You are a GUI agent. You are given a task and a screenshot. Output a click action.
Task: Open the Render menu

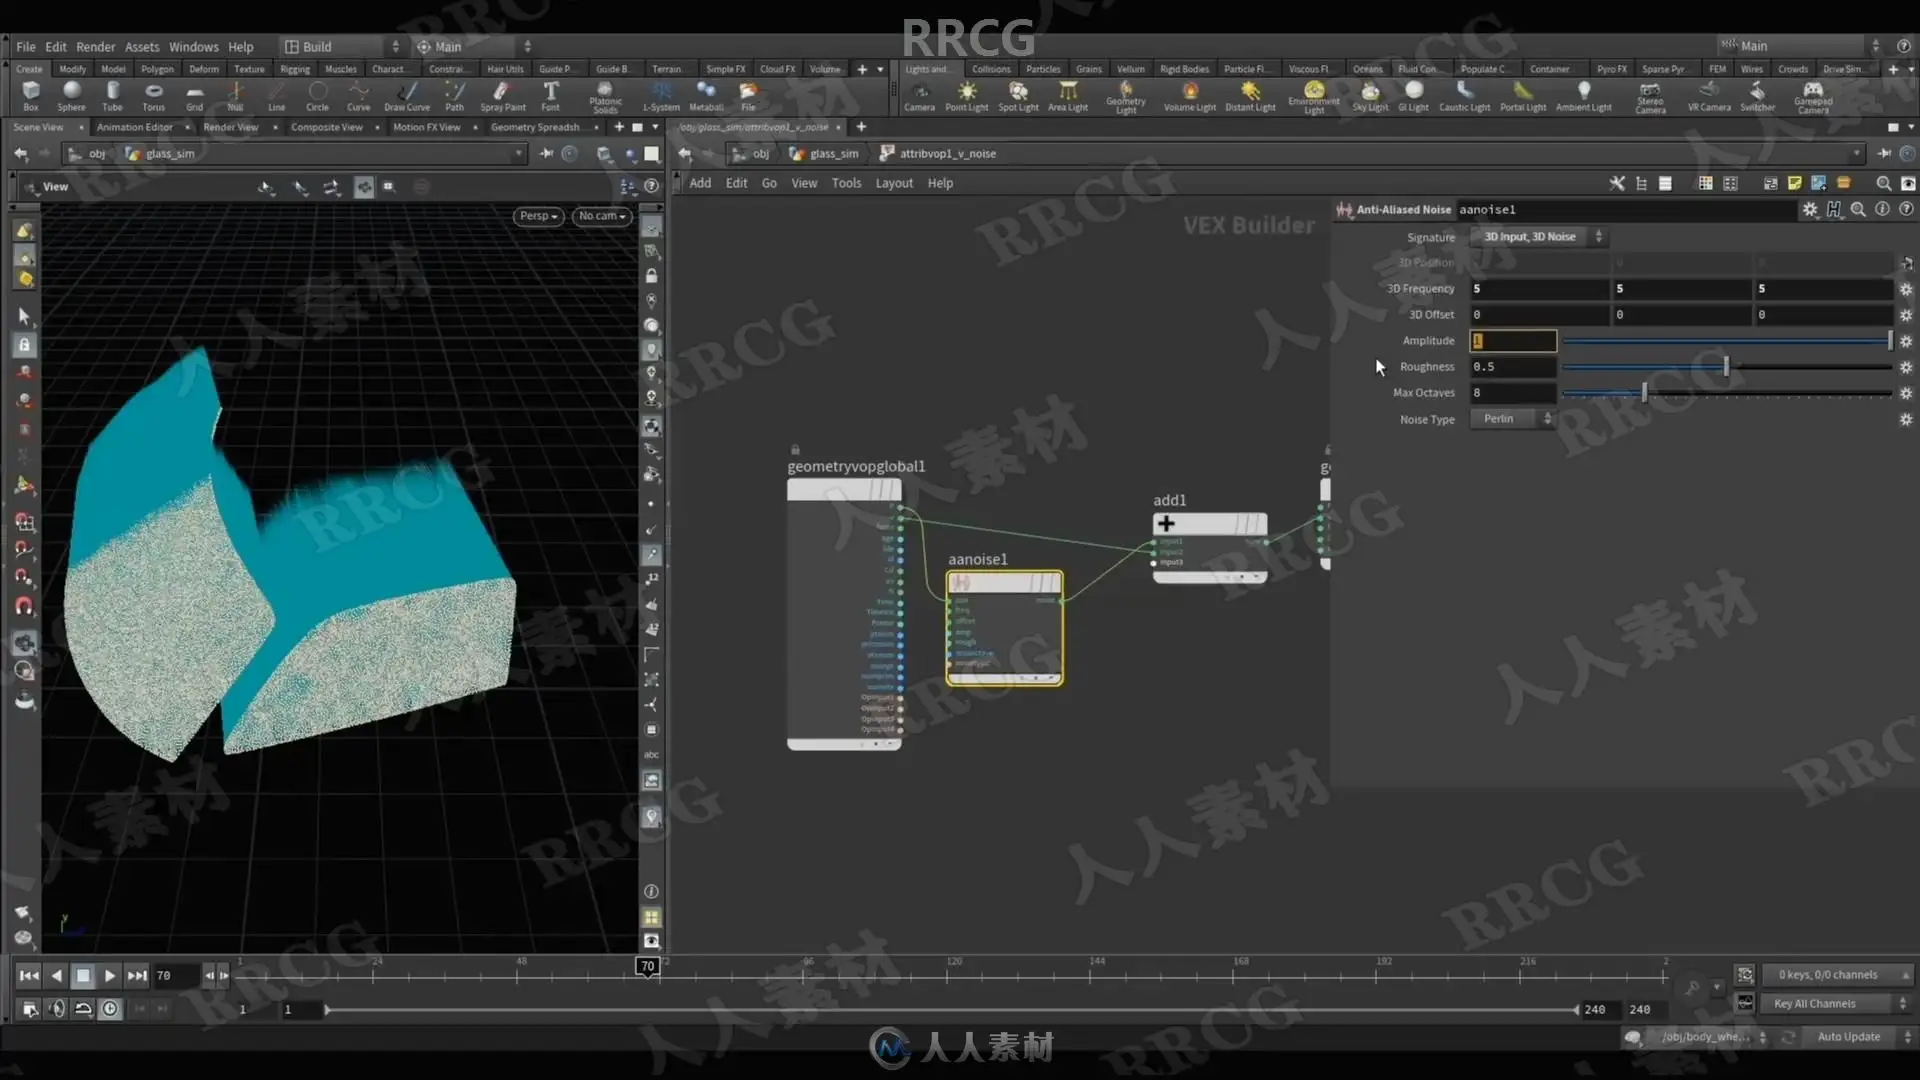click(95, 47)
